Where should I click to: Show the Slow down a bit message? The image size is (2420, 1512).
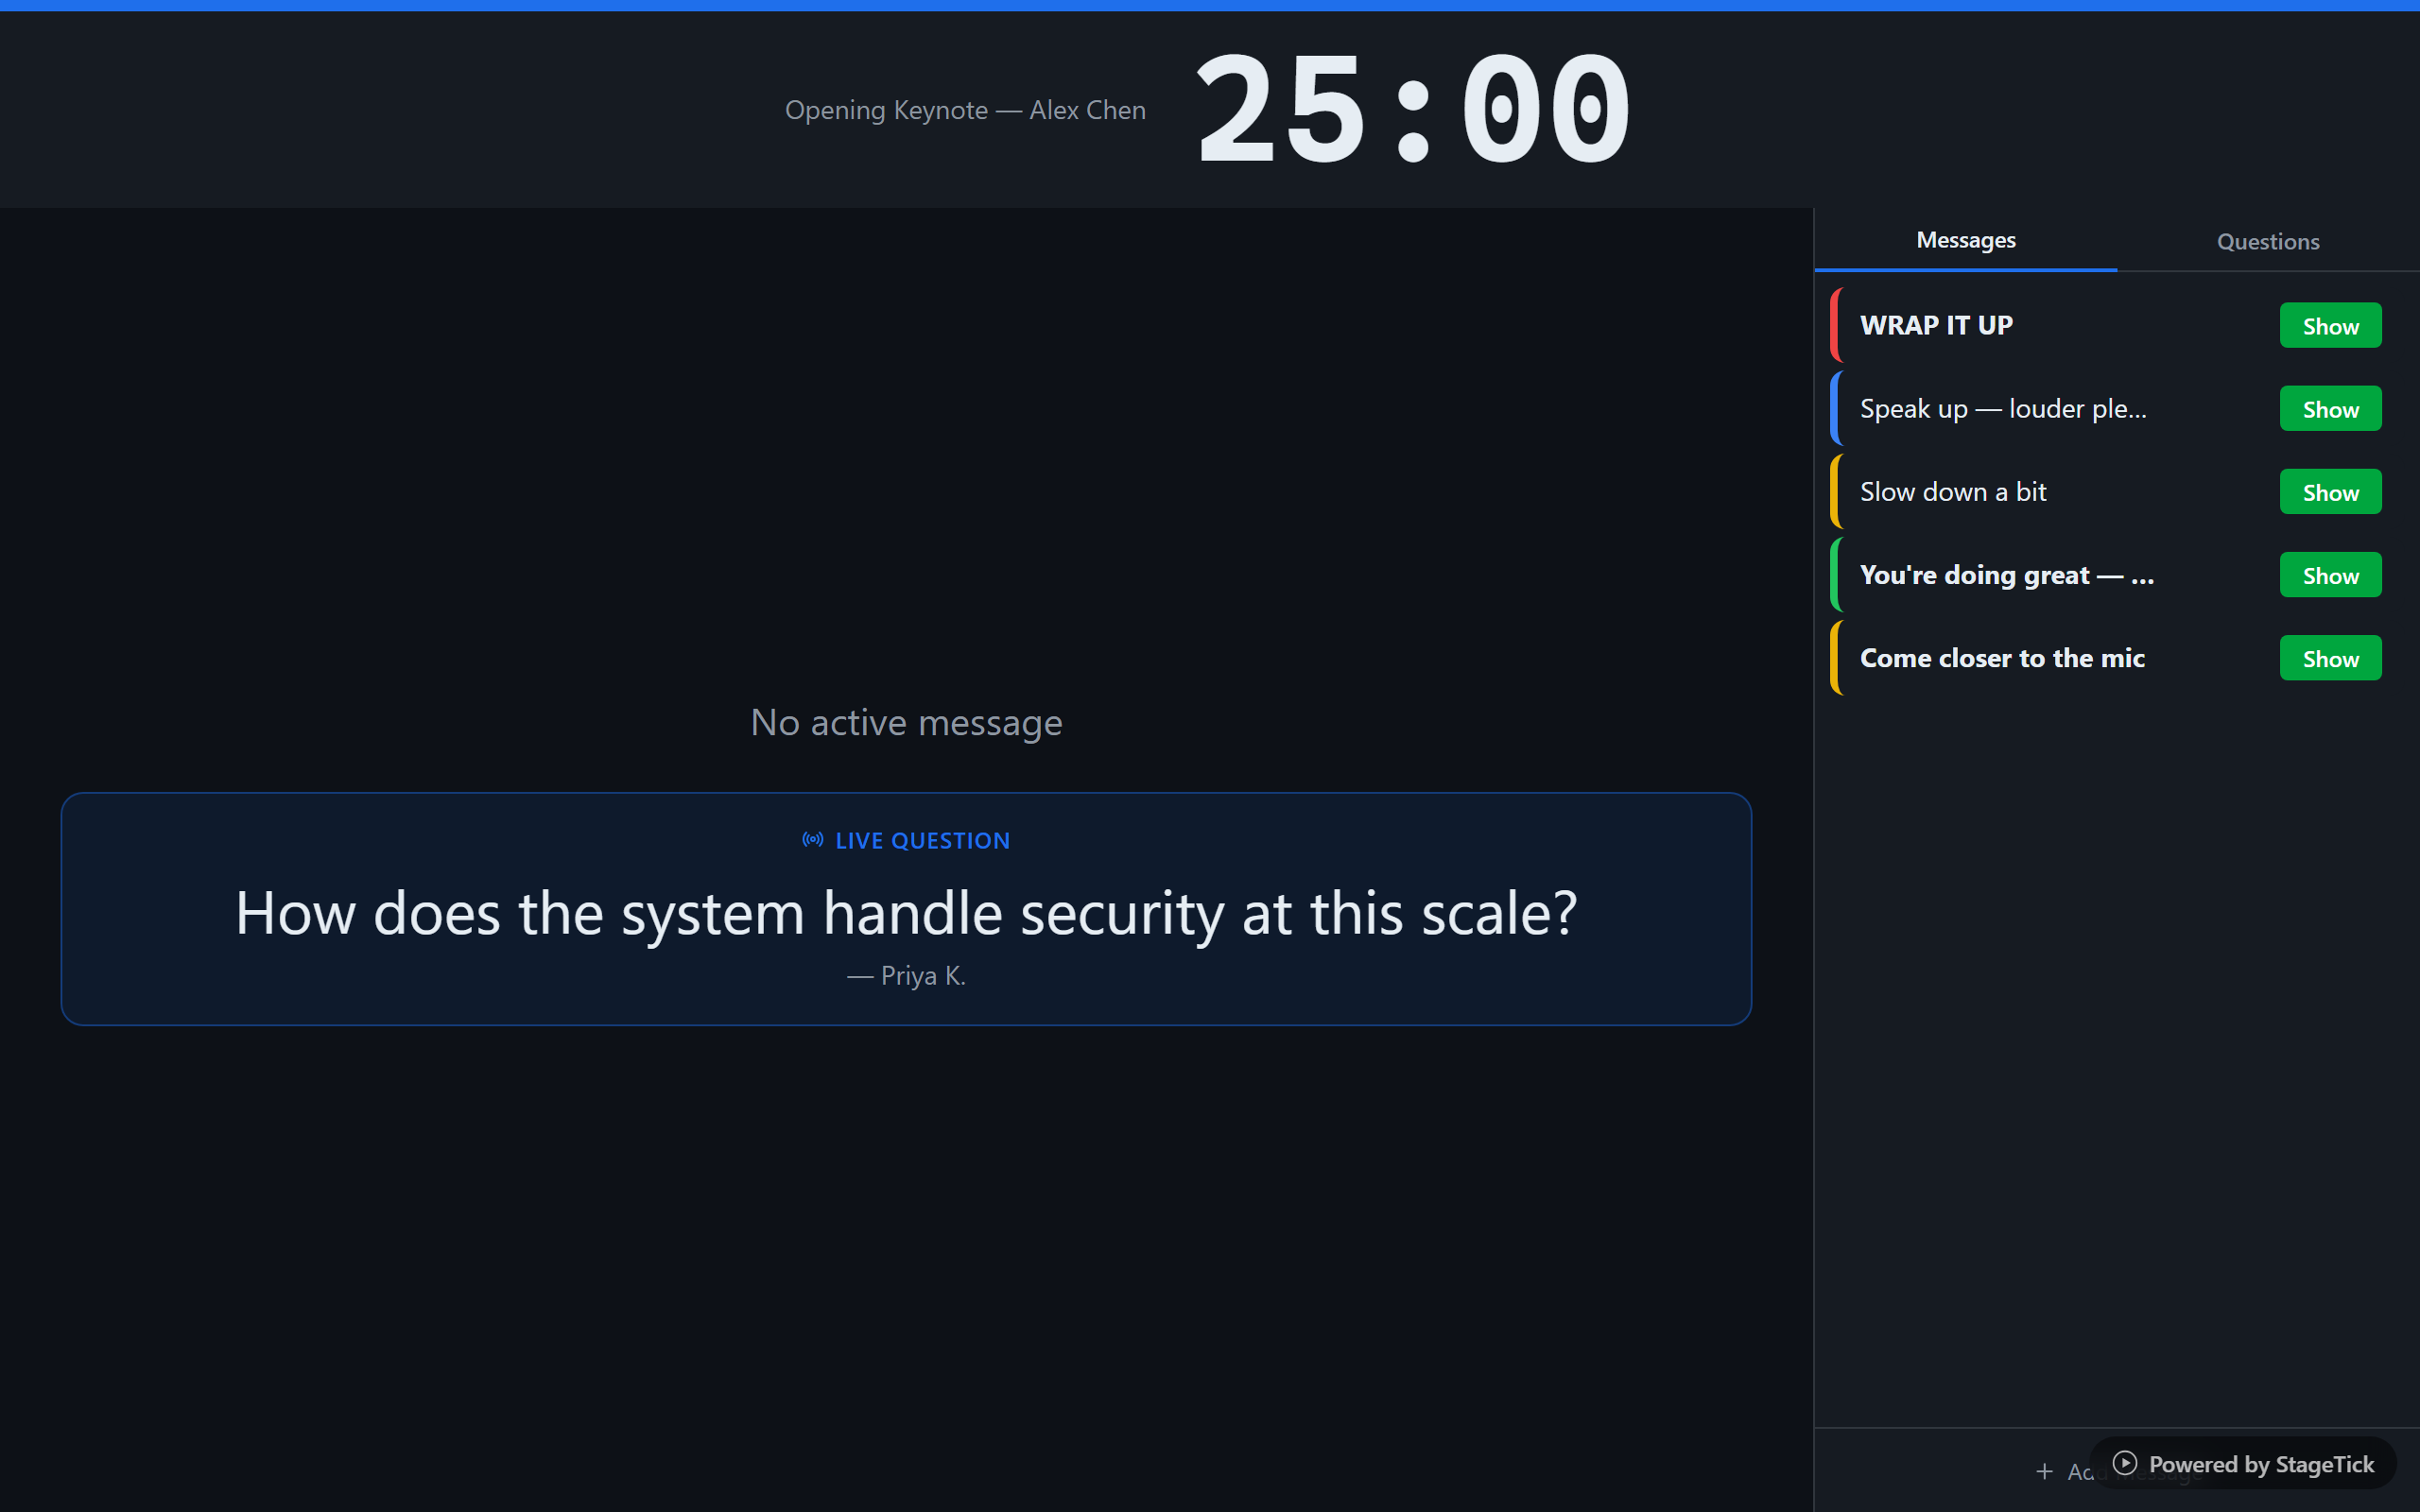[2329, 491]
